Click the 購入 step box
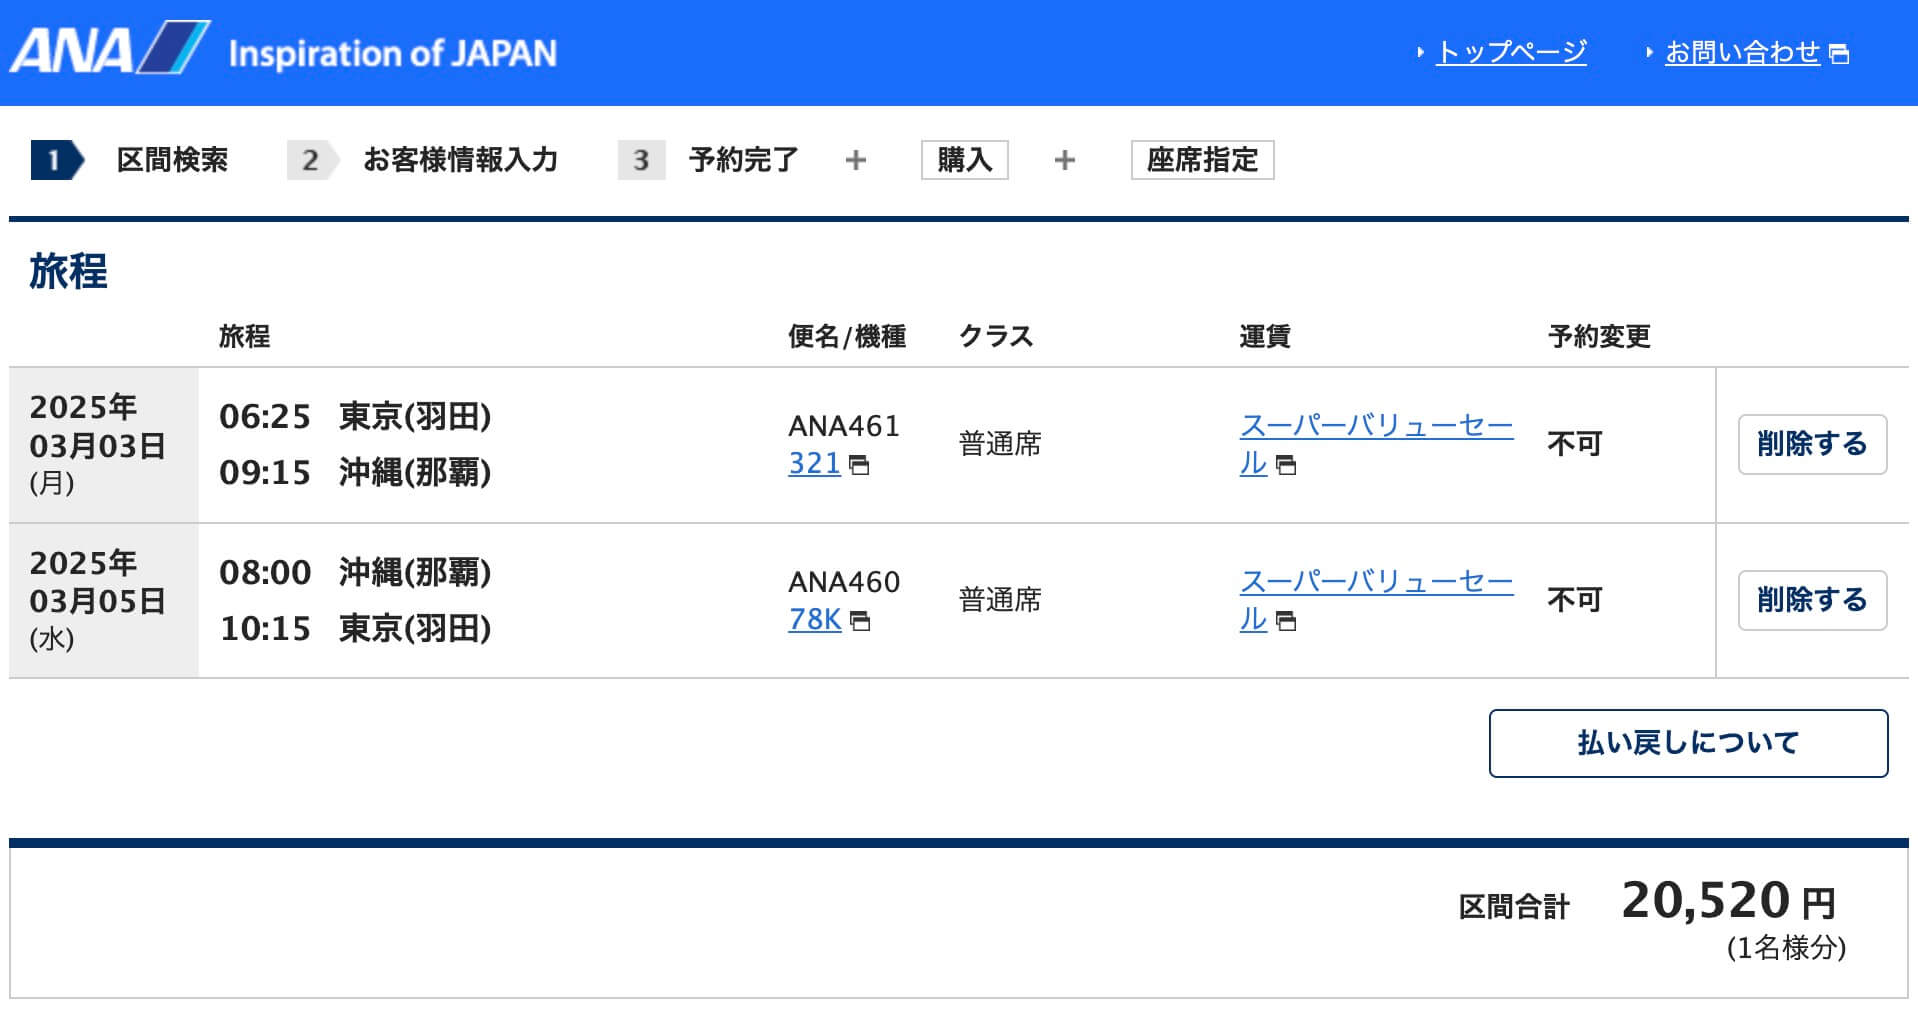Viewport: 1918px width, 1016px height. (x=964, y=160)
